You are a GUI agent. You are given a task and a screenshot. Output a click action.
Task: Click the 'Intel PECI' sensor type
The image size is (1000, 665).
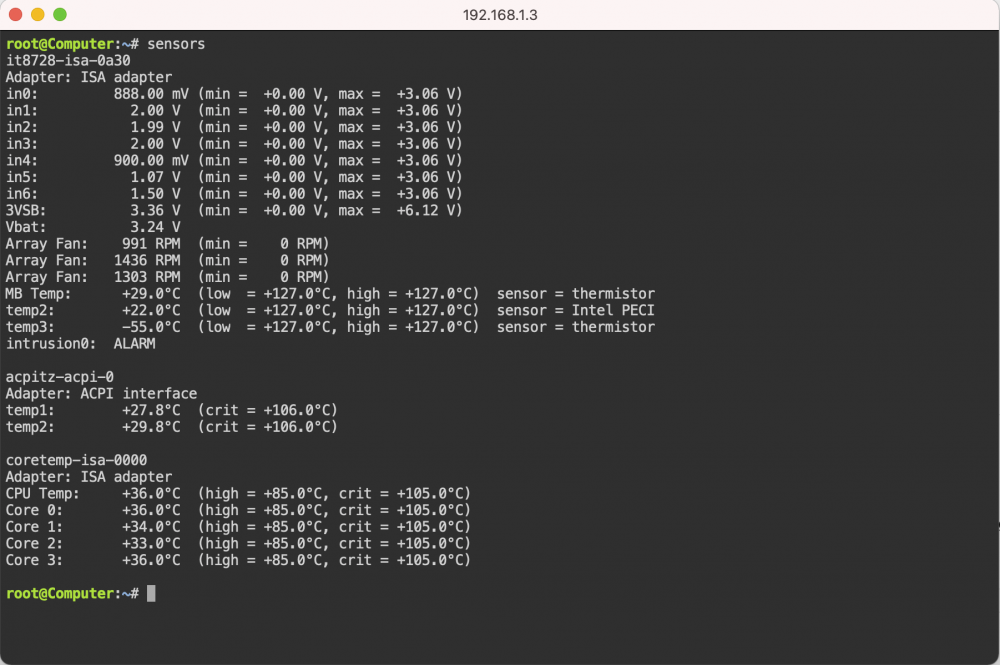[x=613, y=310]
